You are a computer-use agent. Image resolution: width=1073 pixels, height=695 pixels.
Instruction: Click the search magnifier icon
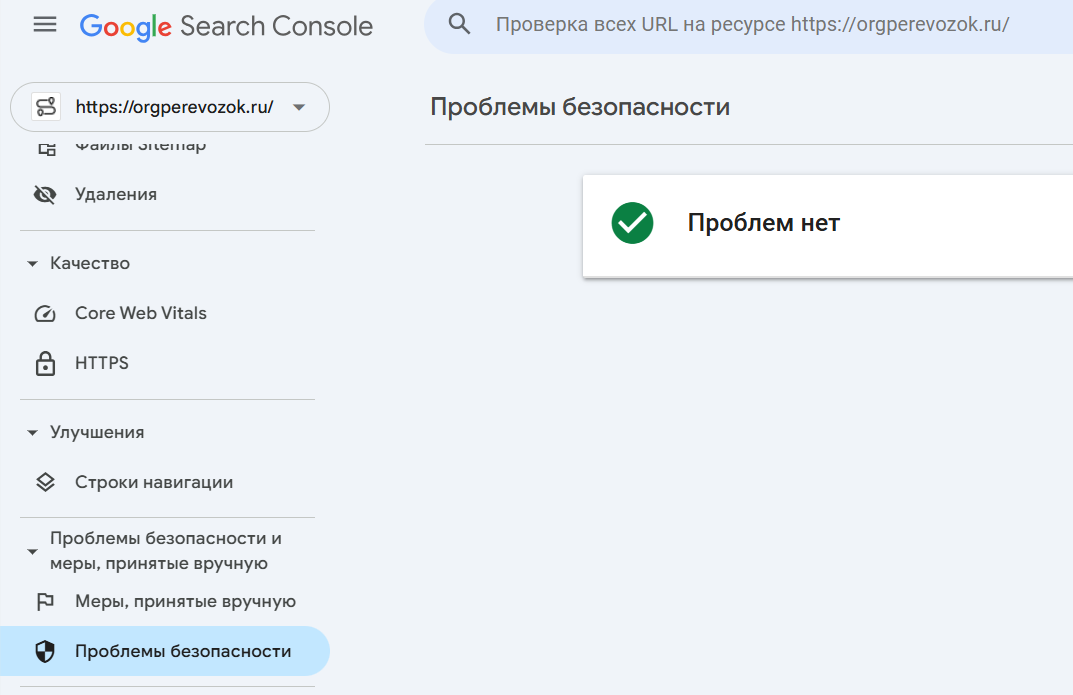click(x=460, y=25)
